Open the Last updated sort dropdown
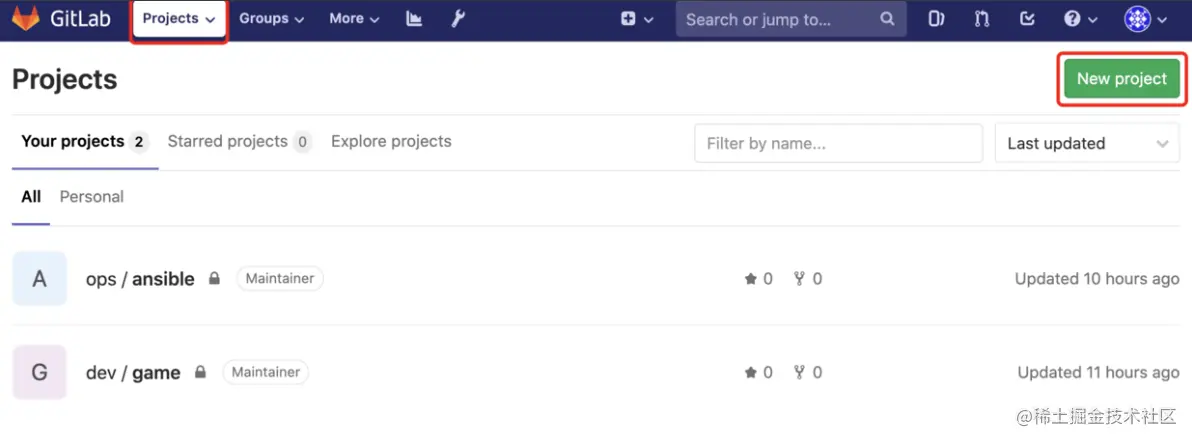The image size is (1192, 442). [1087, 143]
